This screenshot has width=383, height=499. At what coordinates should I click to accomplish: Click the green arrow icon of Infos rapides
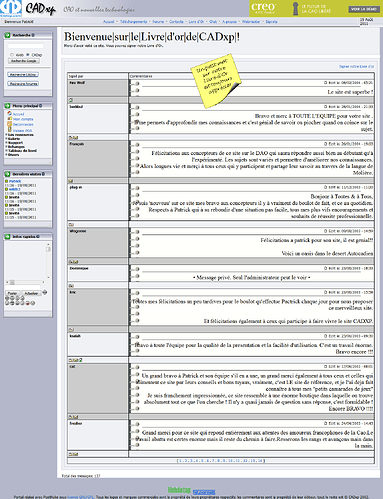[x=7, y=236]
